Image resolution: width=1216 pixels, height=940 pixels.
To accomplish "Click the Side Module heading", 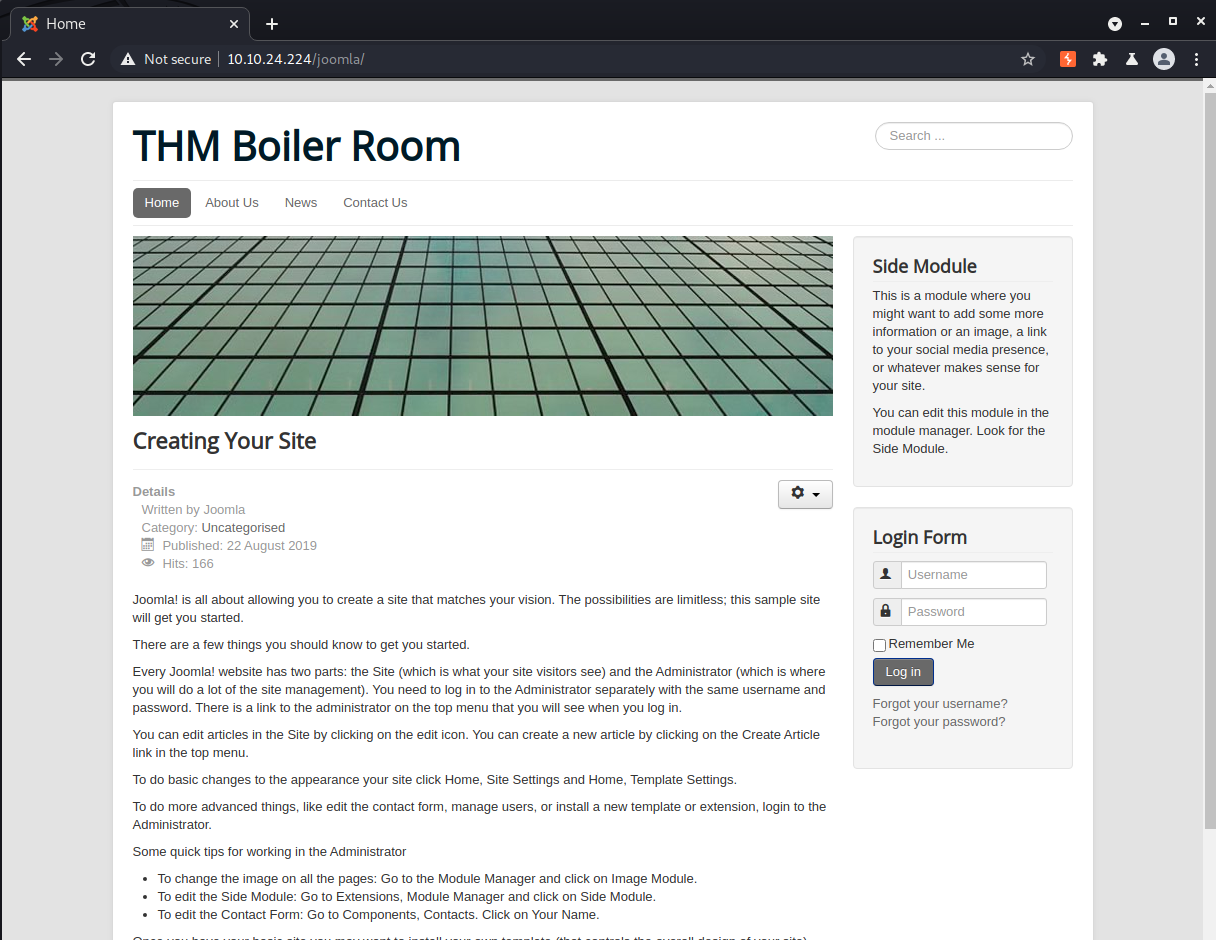I will click(925, 266).
